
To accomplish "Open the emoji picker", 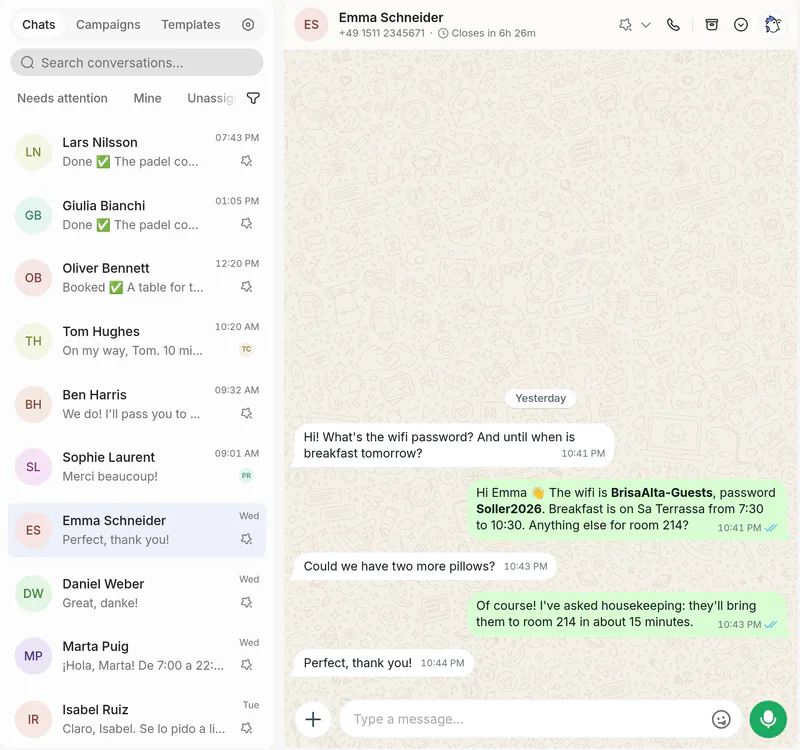I will pos(721,719).
